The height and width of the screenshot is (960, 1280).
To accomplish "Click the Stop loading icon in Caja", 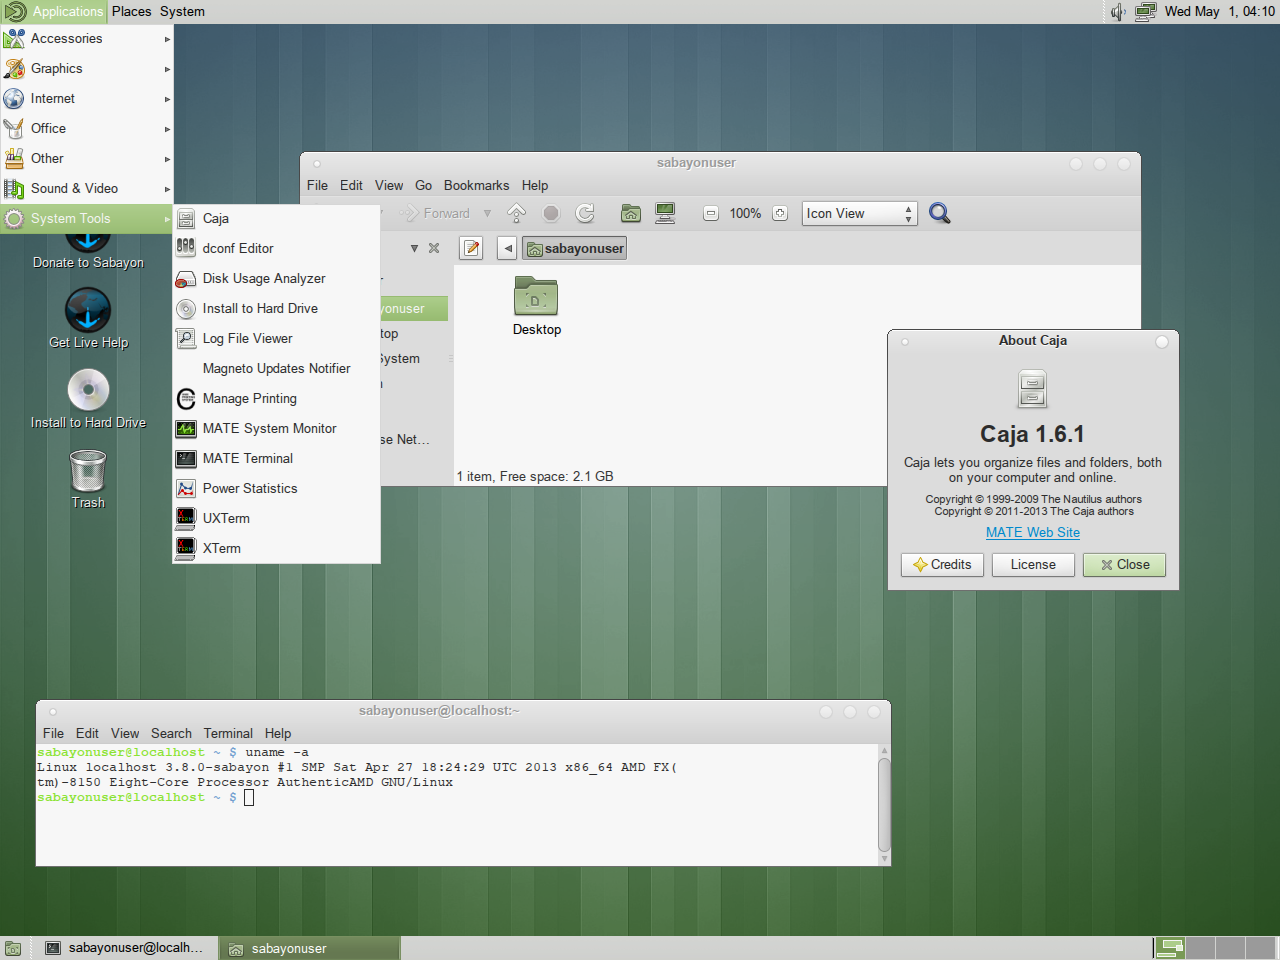I will click(x=551, y=213).
